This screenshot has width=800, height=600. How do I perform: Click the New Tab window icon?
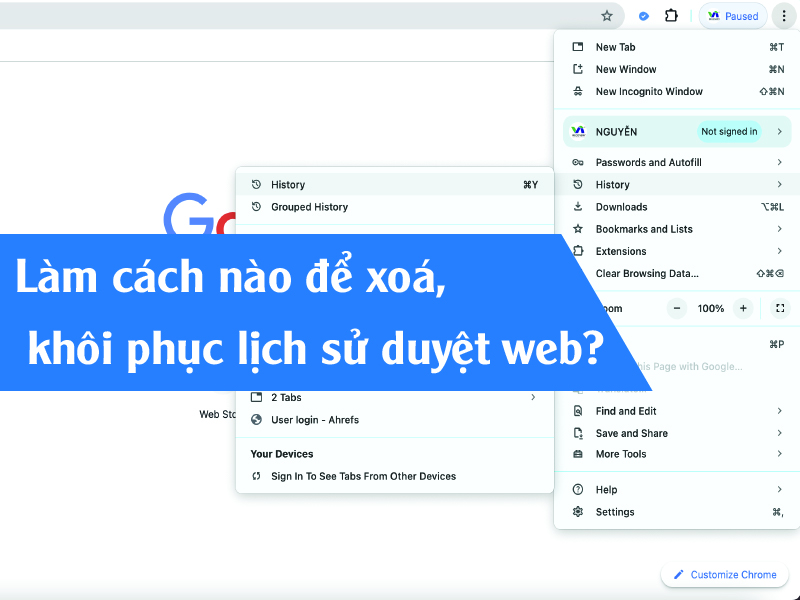click(578, 47)
